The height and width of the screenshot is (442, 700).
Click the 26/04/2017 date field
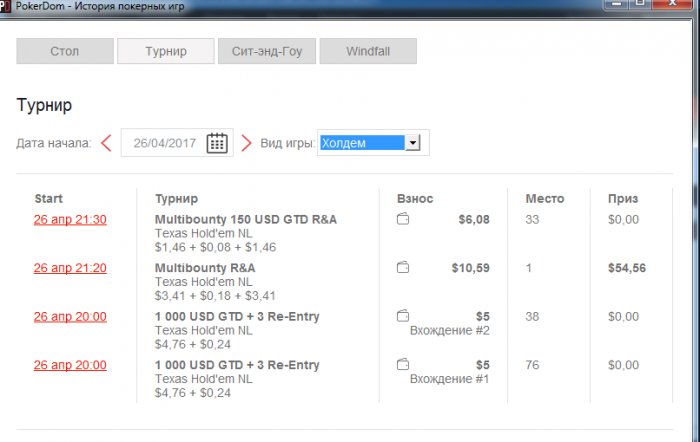pyautogui.click(x=177, y=143)
